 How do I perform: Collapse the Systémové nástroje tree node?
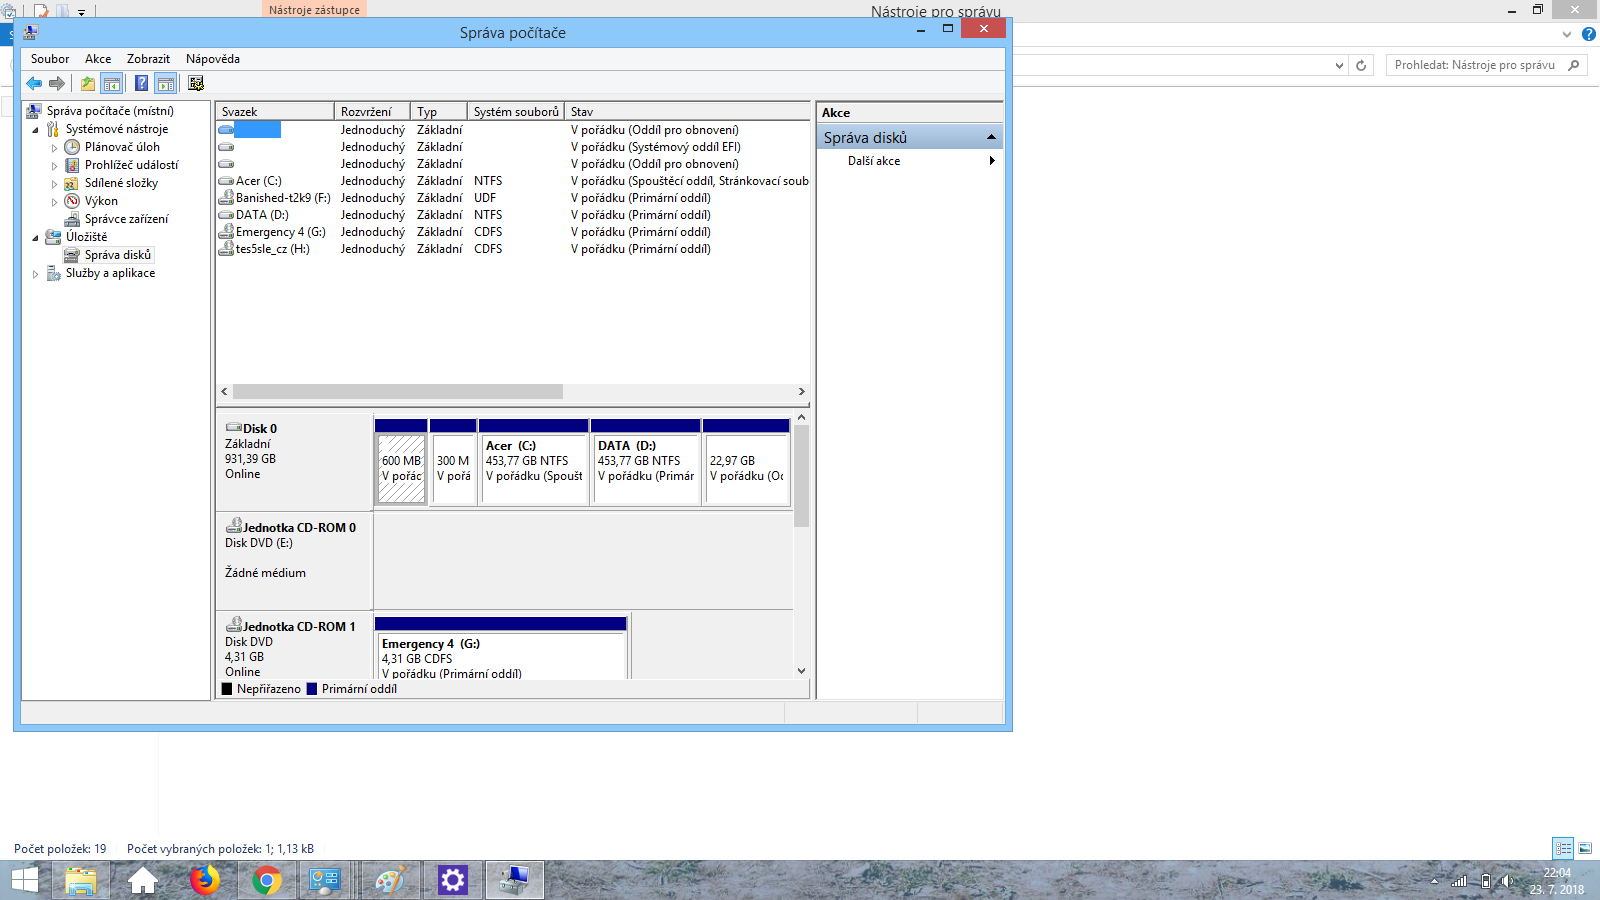click(x=36, y=130)
